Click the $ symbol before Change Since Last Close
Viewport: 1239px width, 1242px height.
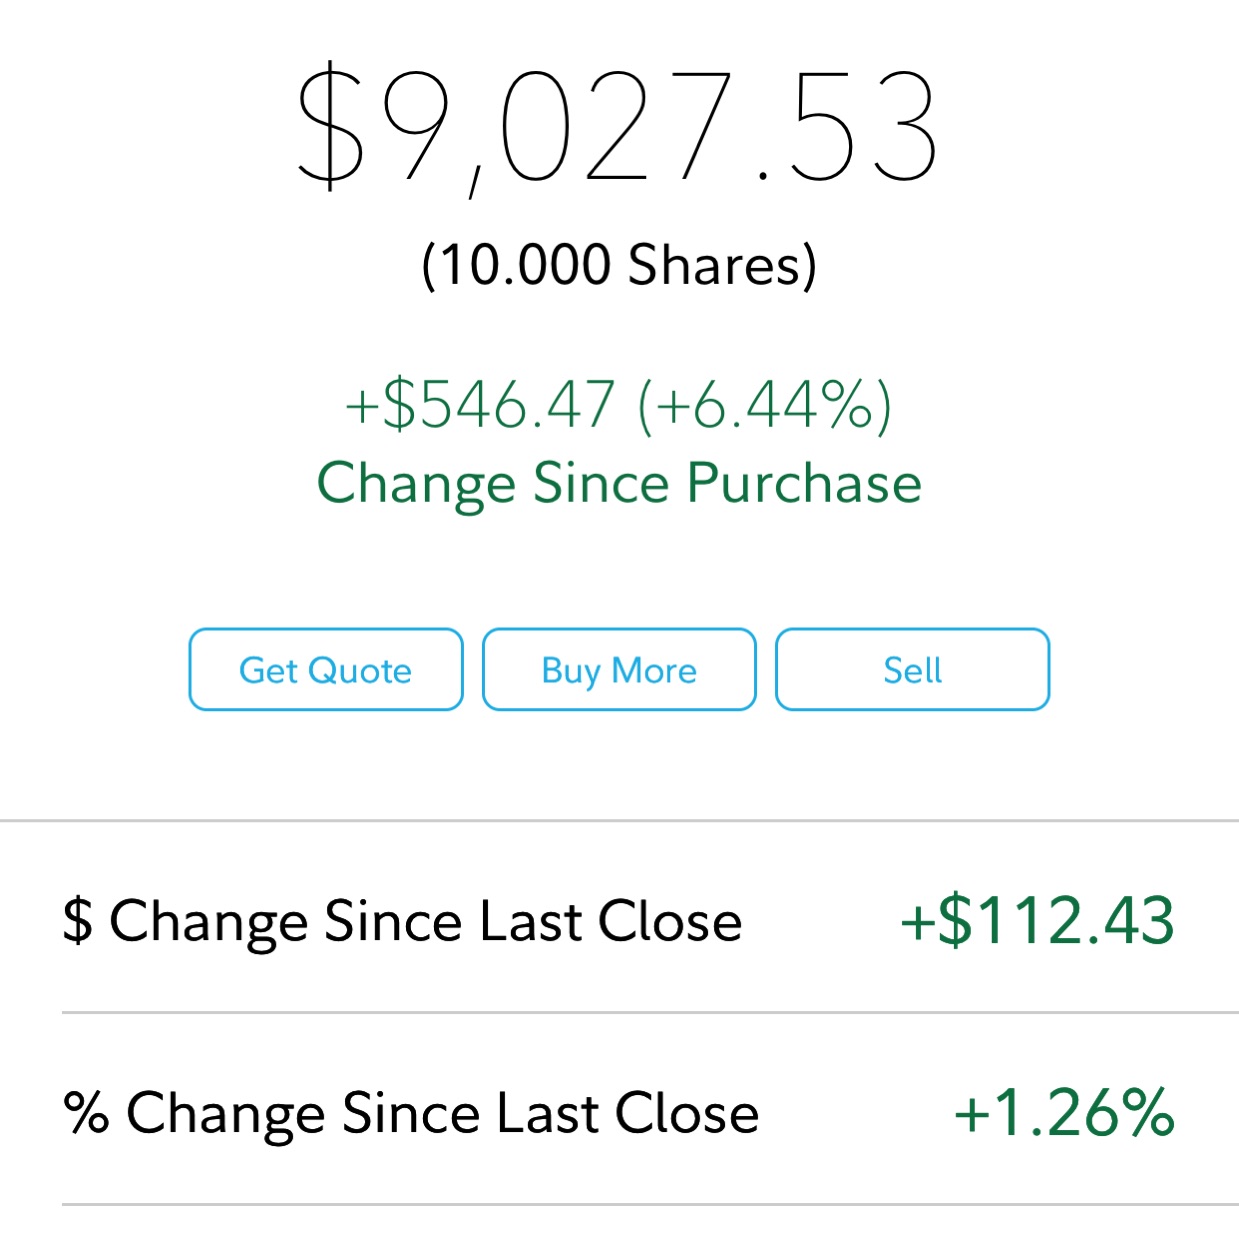[x=77, y=921]
